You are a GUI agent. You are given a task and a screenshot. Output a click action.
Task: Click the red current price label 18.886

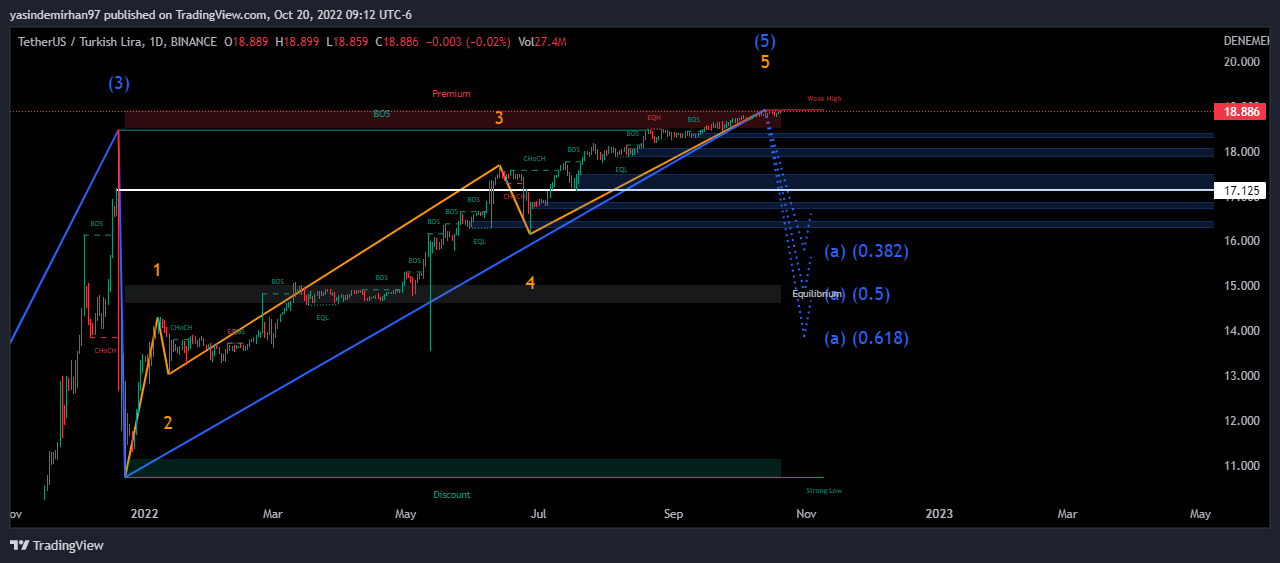pos(1239,111)
